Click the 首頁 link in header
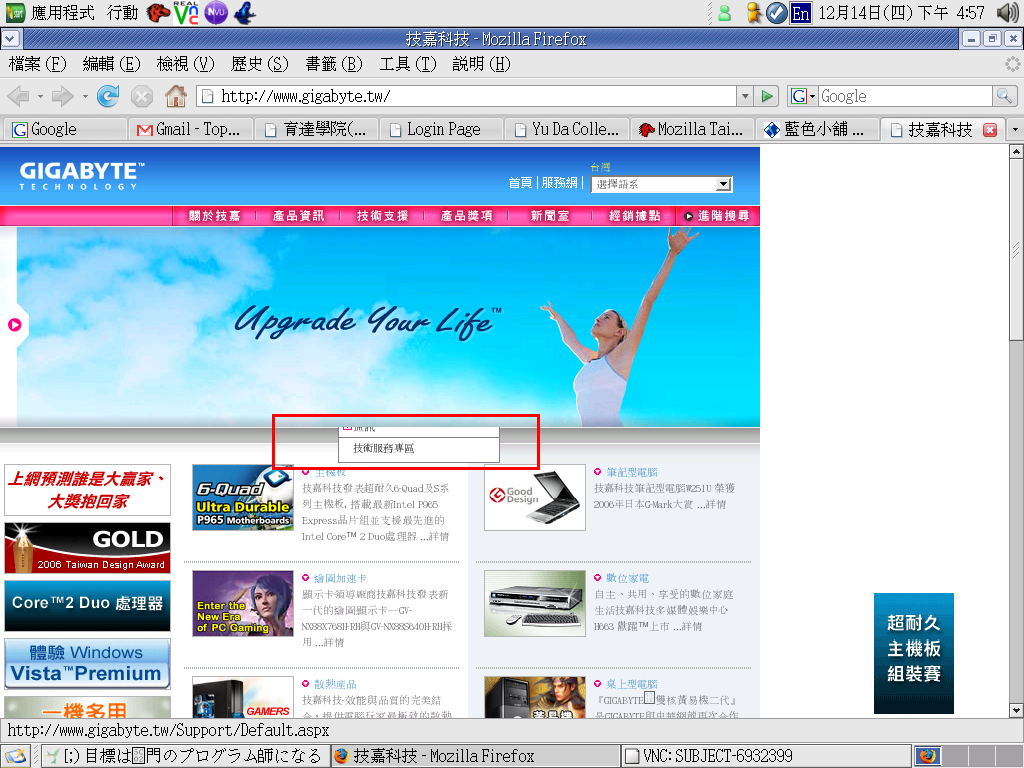Viewport: 1024px width, 768px height. pos(520,183)
